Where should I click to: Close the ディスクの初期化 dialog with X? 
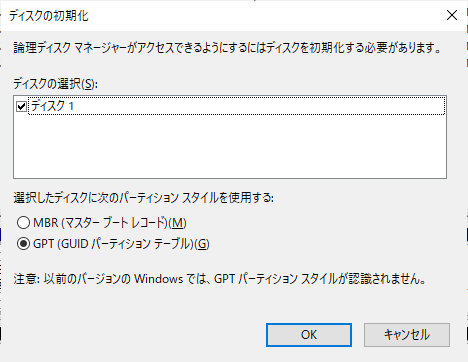point(452,15)
